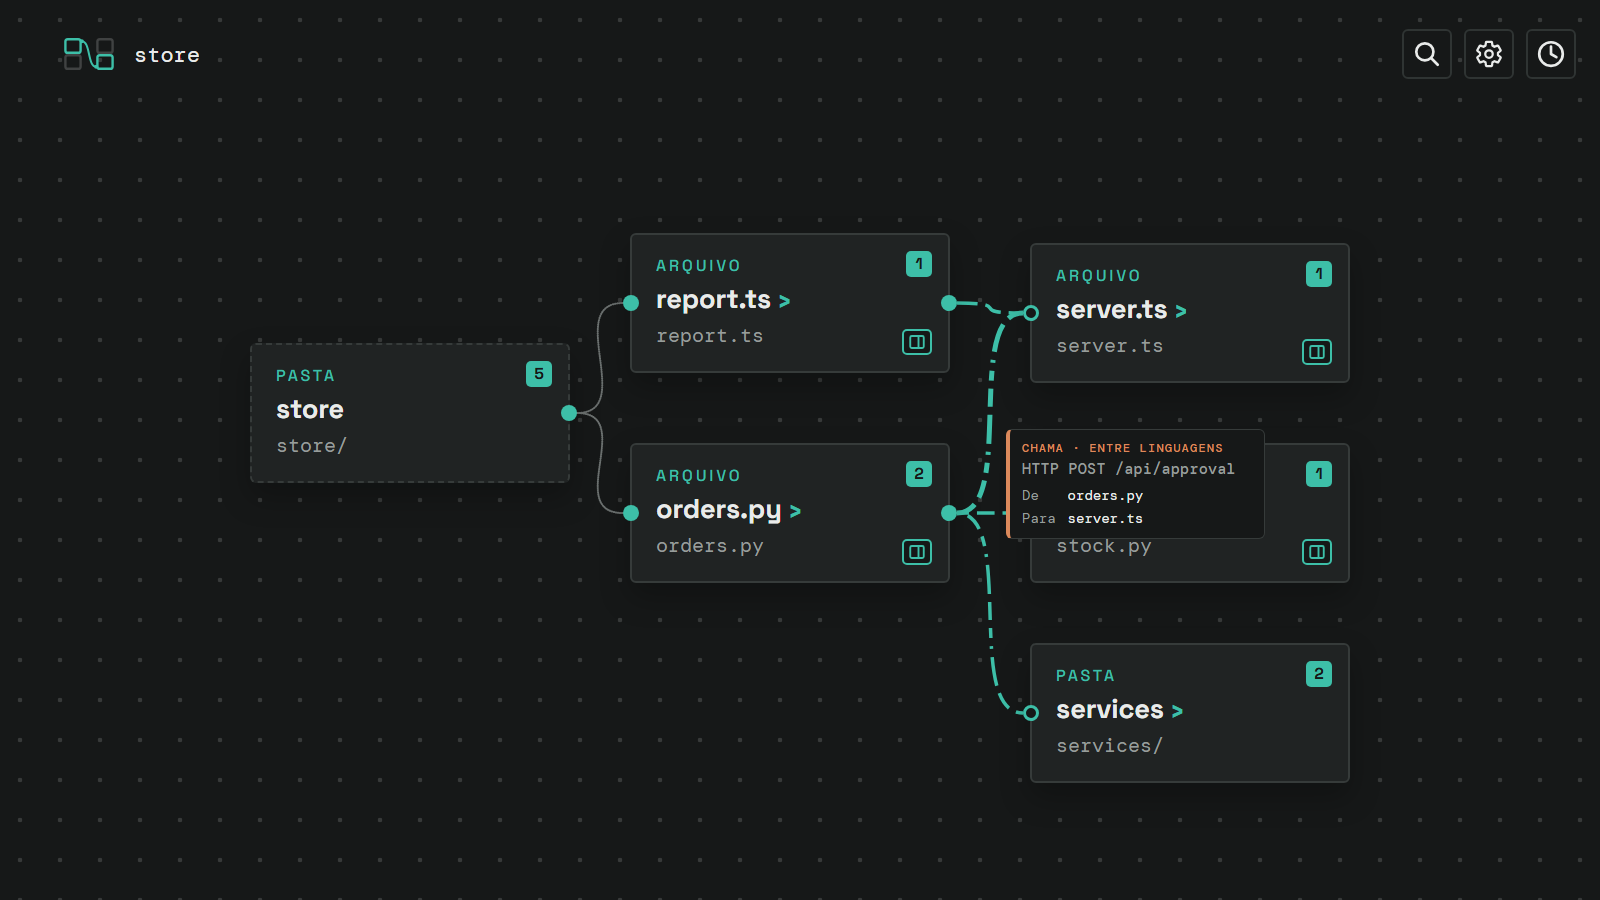Viewport: 1600px width, 900px height.
Task: Expand the orders.py node chevron
Action: point(795,511)
